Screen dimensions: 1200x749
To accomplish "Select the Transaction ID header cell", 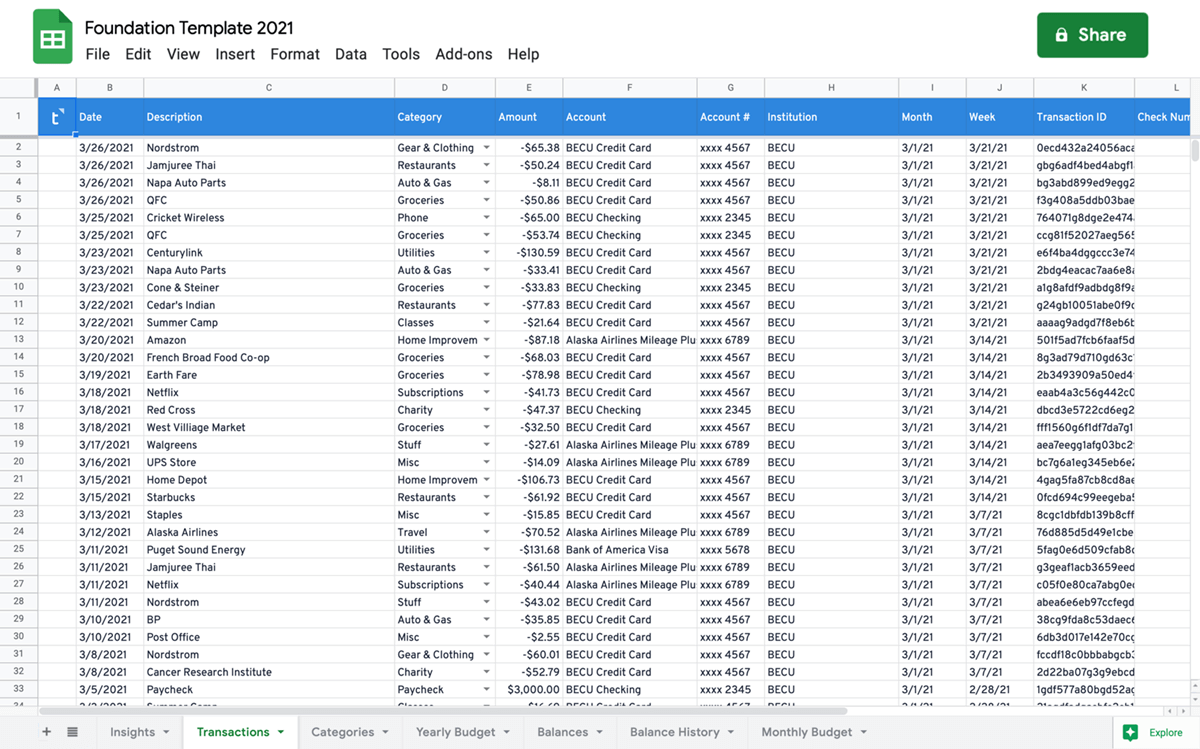I will (1084, 117).
